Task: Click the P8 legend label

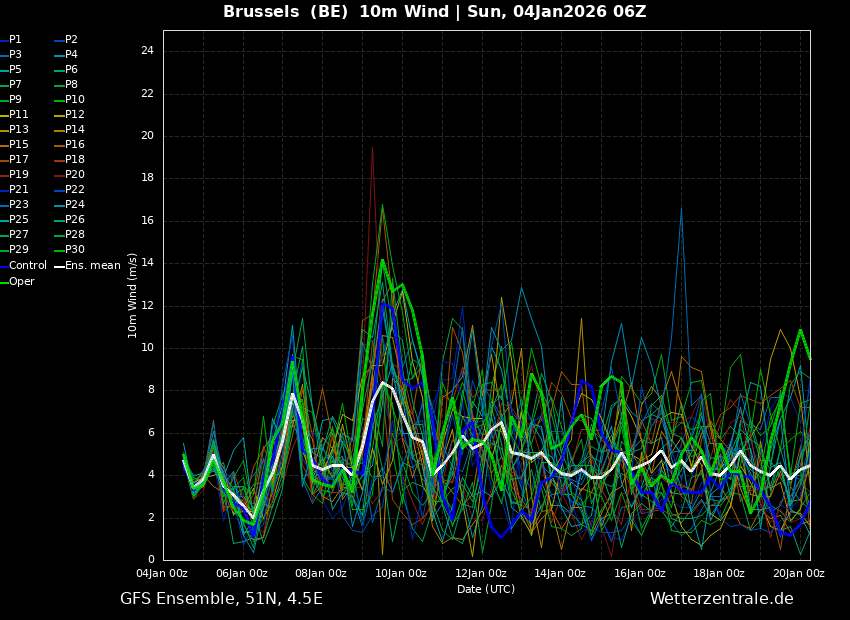Action: [72, 85]
